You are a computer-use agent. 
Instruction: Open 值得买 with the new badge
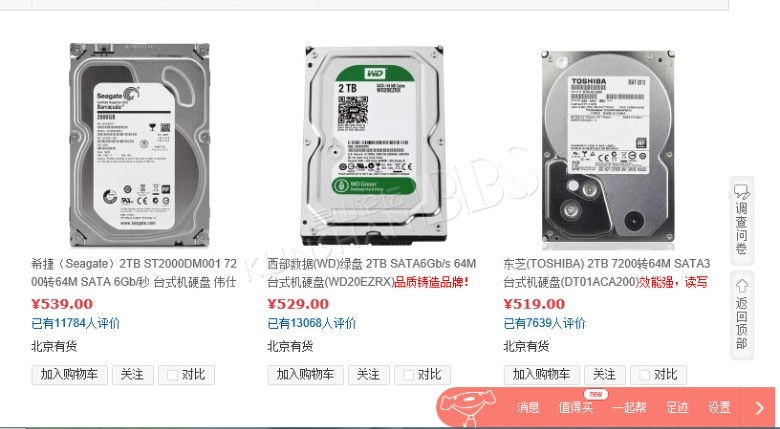(x=576, y=408)
